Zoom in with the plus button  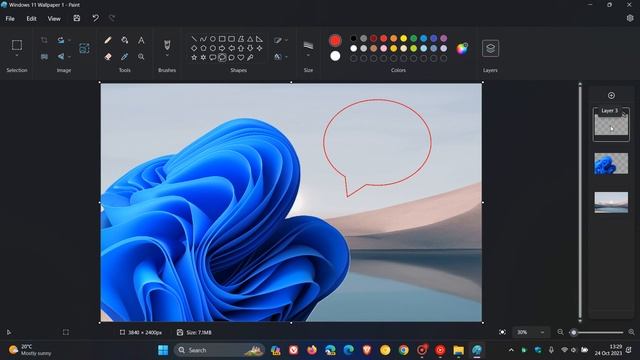click(x=631, y=332)
